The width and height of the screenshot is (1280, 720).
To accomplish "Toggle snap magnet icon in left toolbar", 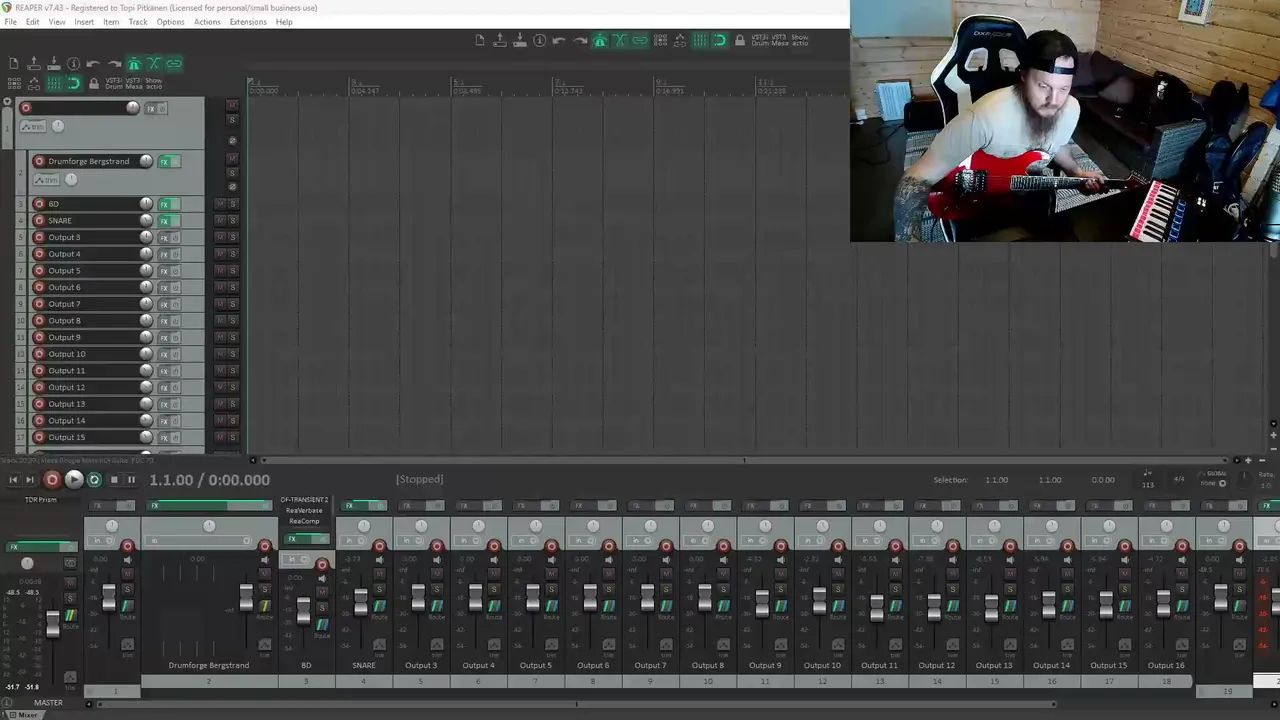I will click(74, 83).
